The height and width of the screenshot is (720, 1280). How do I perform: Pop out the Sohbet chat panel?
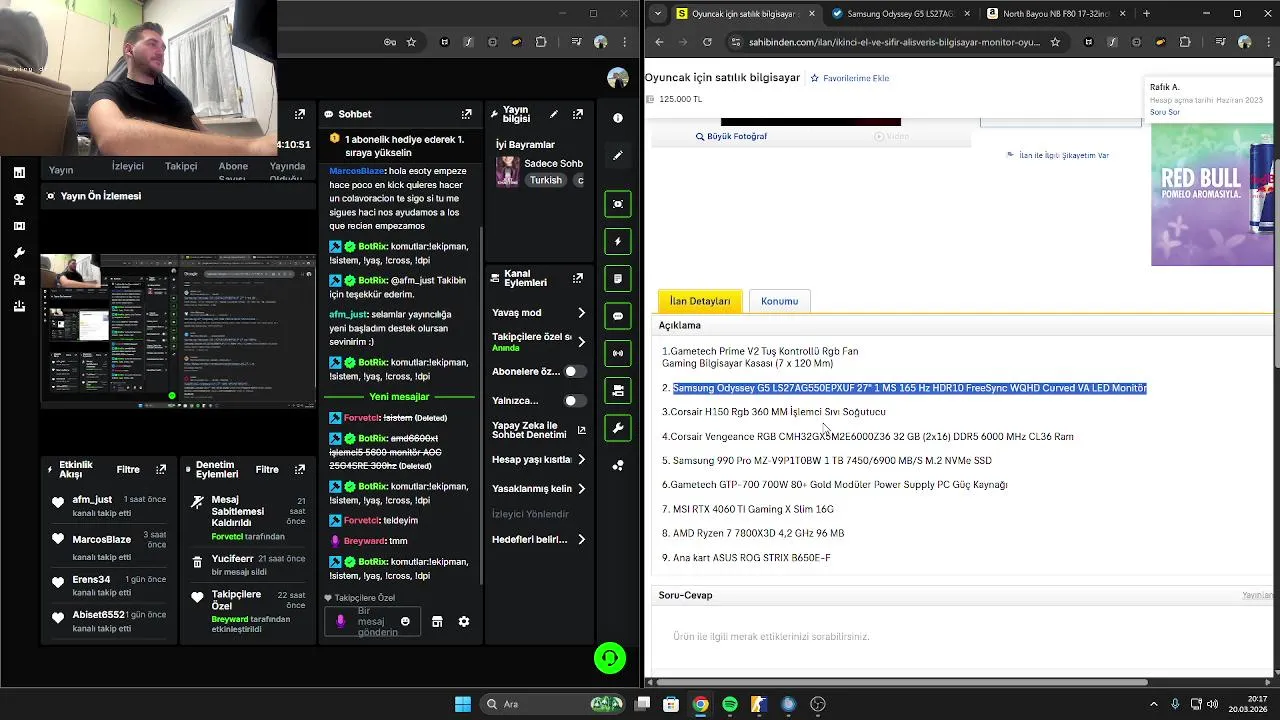pos(466,114)
